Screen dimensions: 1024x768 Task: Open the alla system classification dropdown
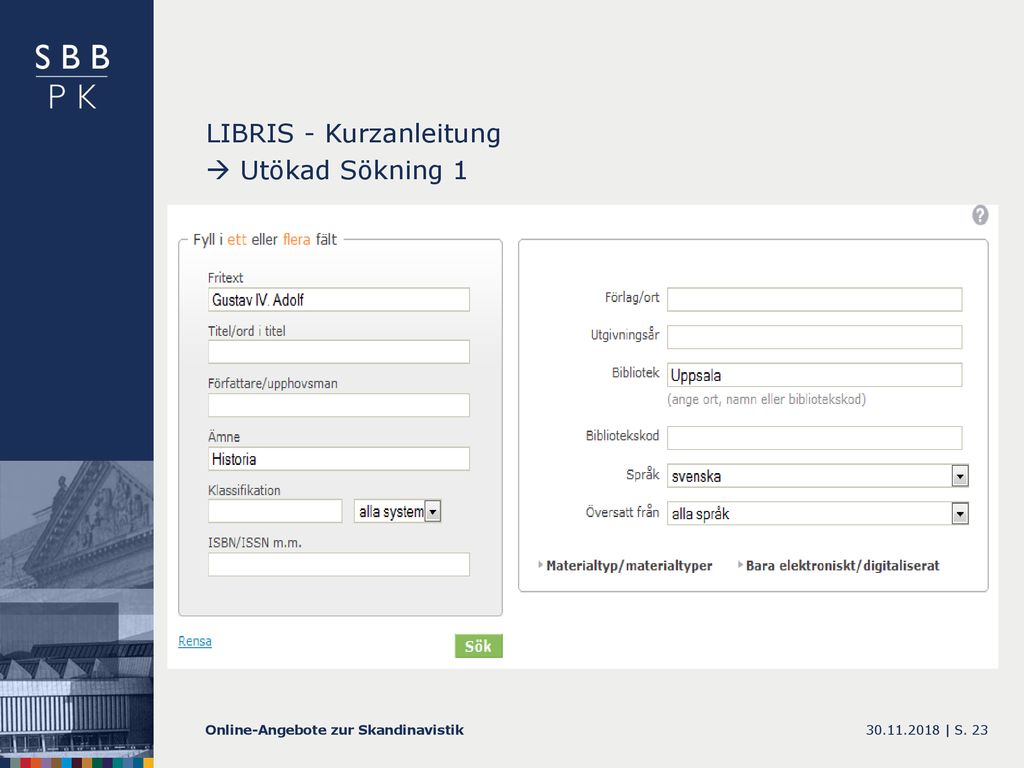pyautogui.click(x=398, y=511)
